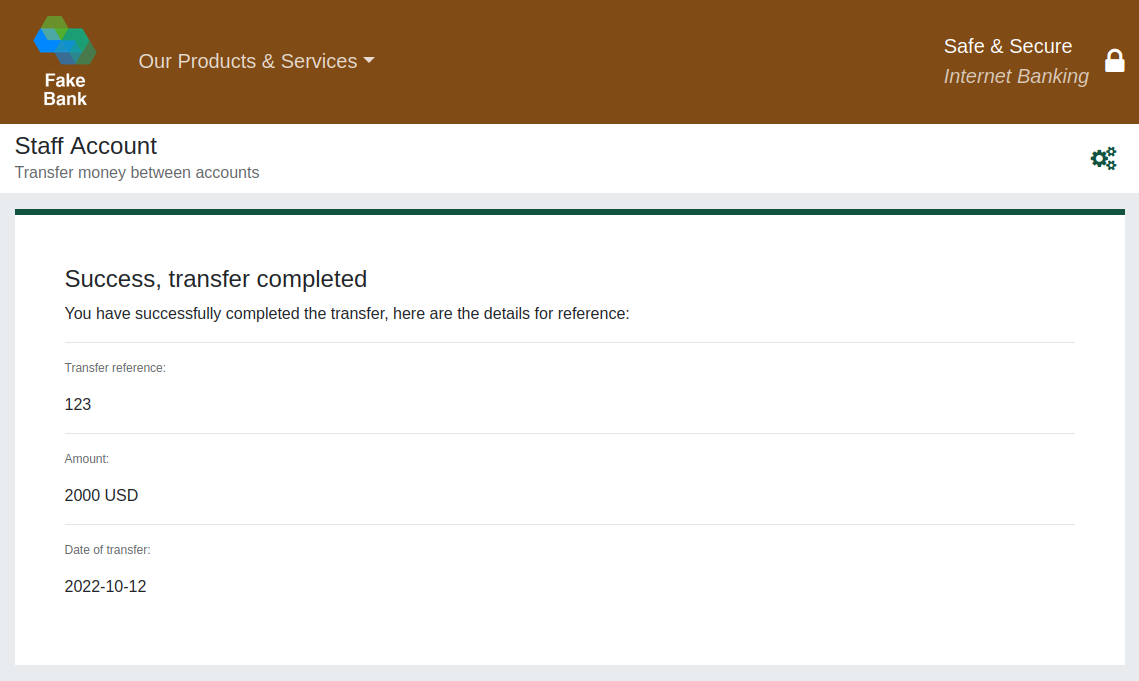Click the divider line above Transfer reference
Viewport: 1139px width, 681px height.
[569, 342]
